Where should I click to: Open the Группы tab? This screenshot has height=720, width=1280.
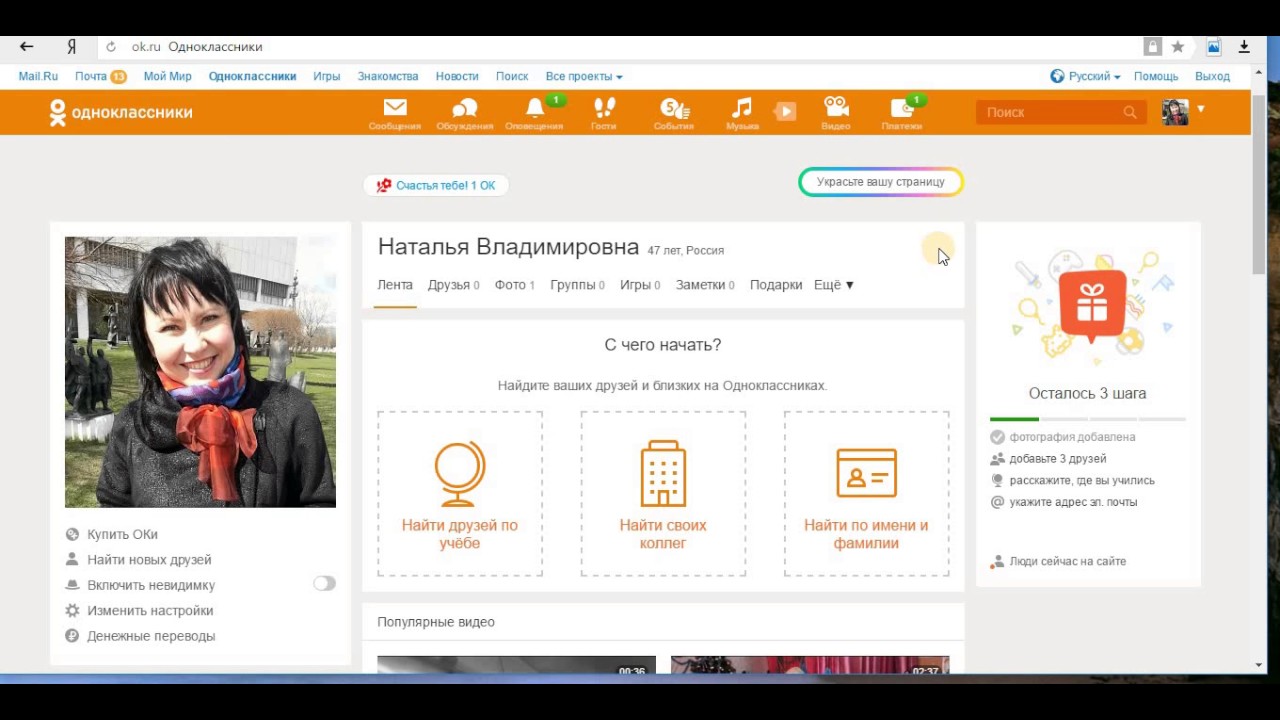577,285
